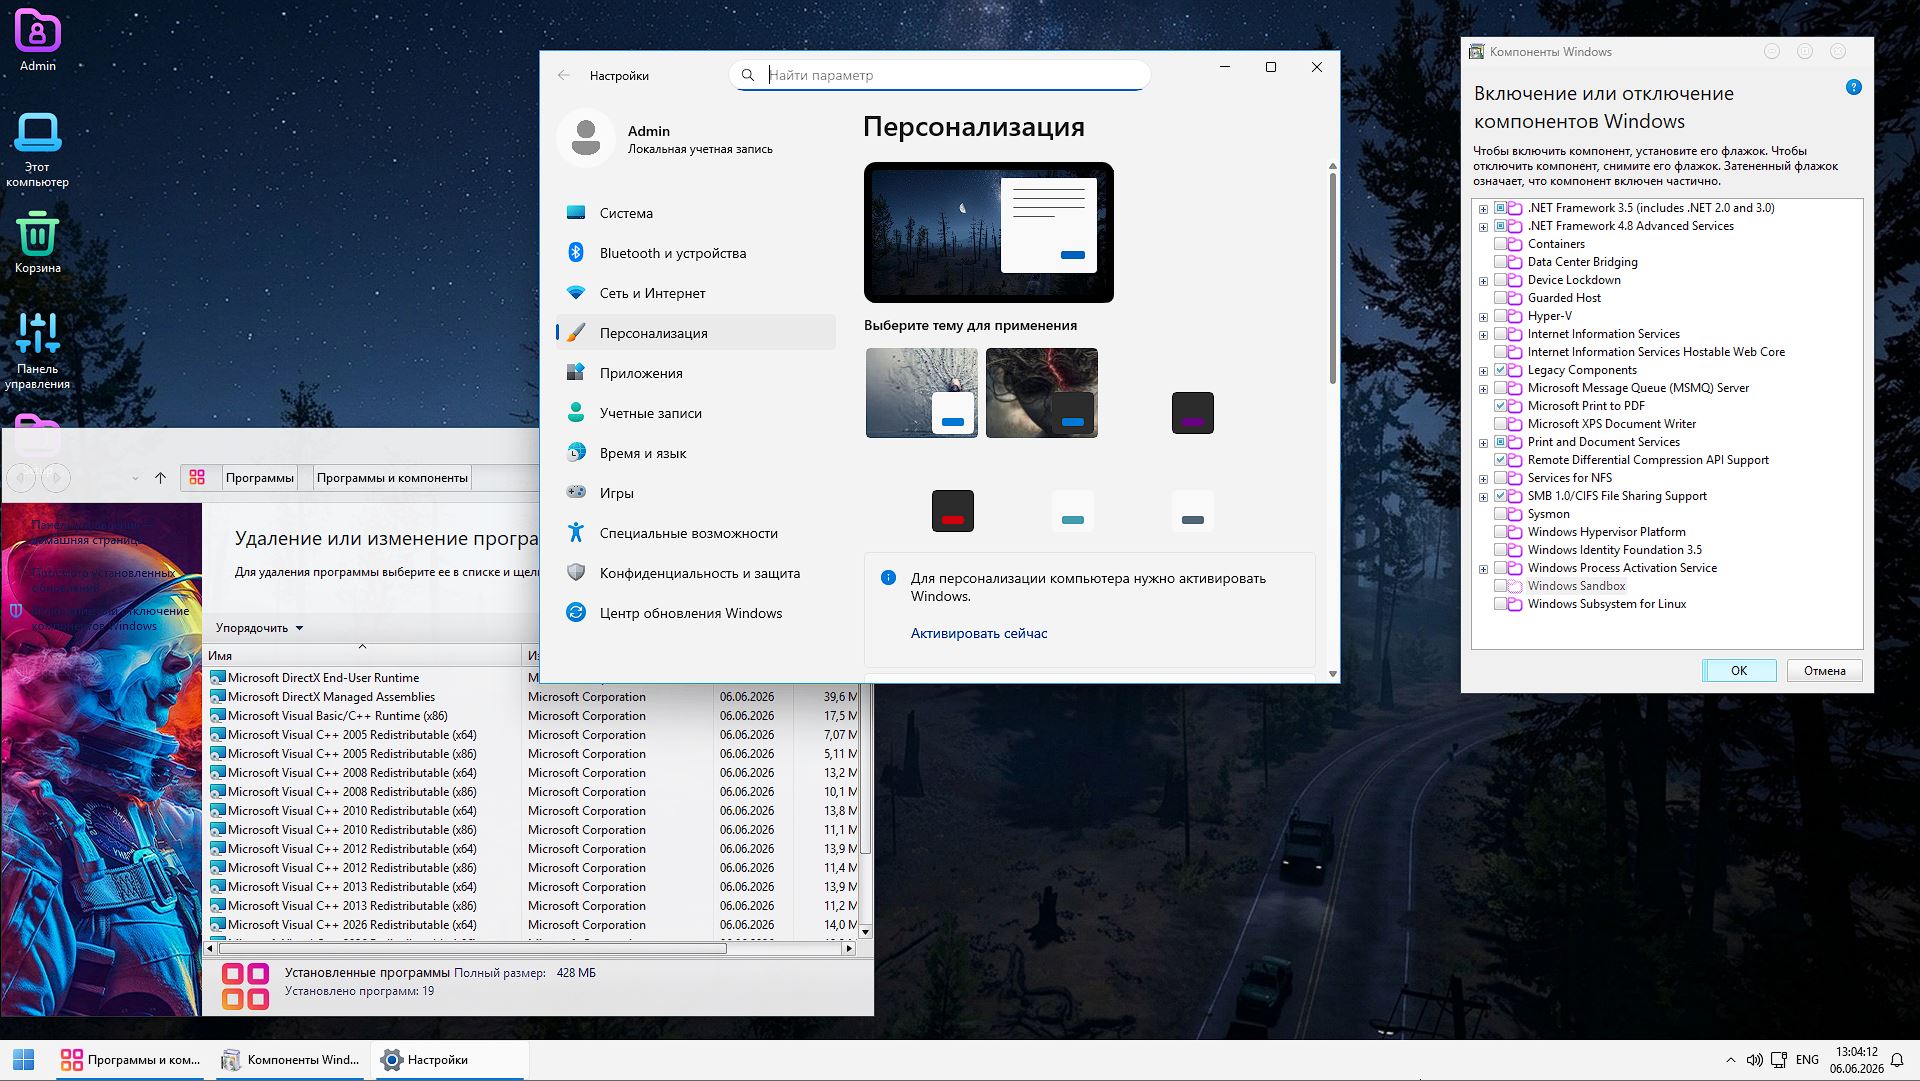This screenshot has height=1081, width=1920.
Task: Select the light teal-accent theme swatch
Action: coord(1072,511)
